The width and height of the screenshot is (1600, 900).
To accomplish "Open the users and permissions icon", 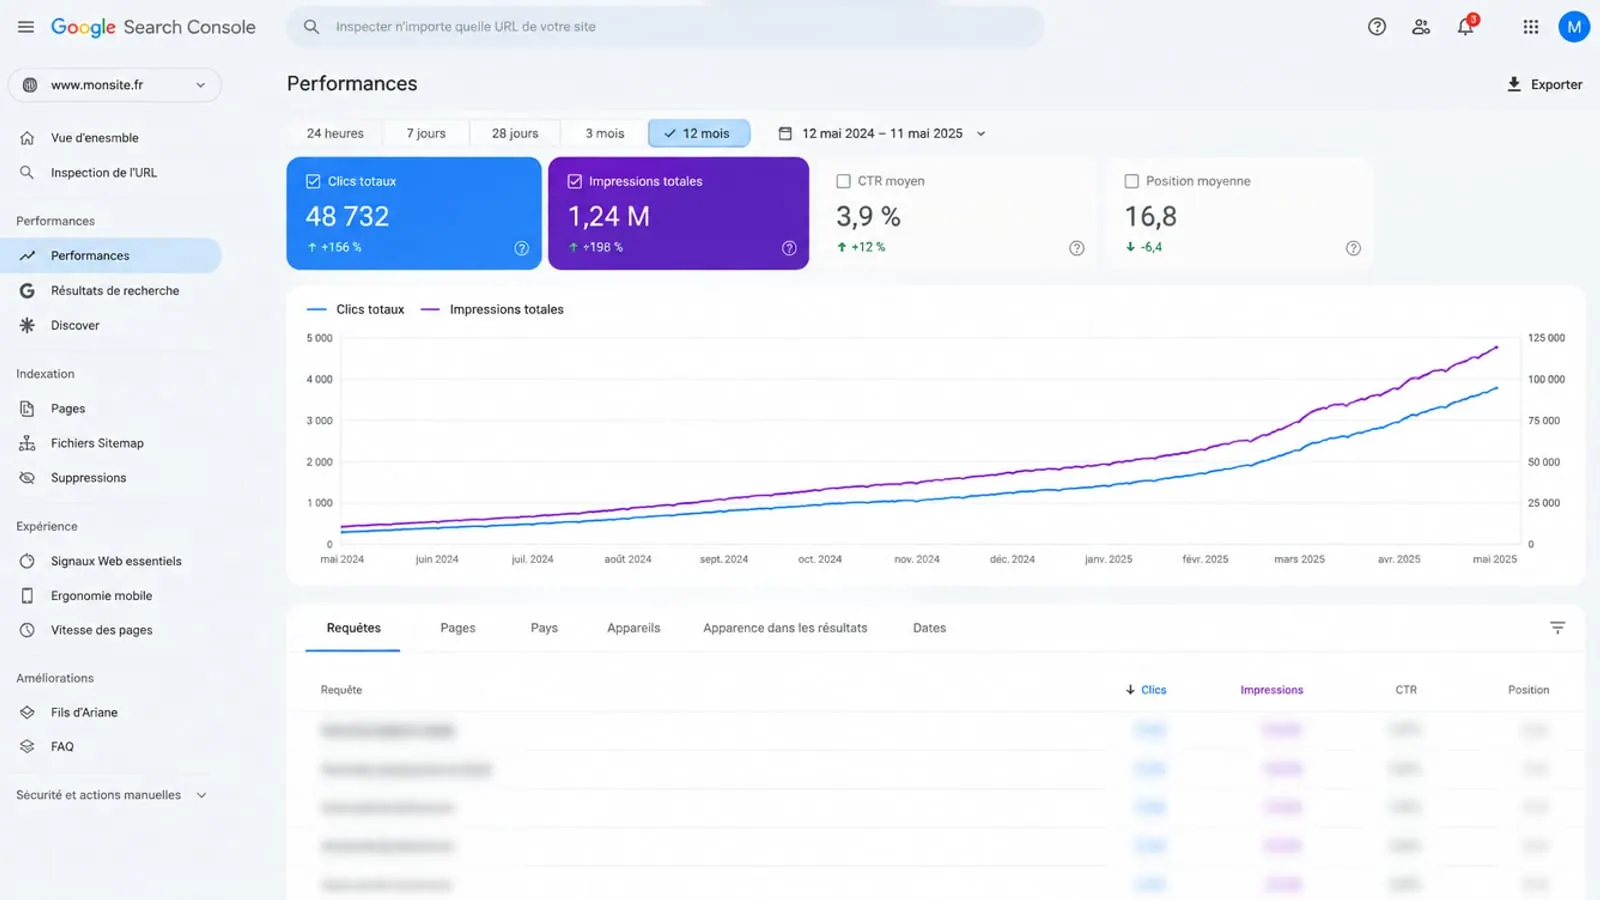I will [1421, 27].
